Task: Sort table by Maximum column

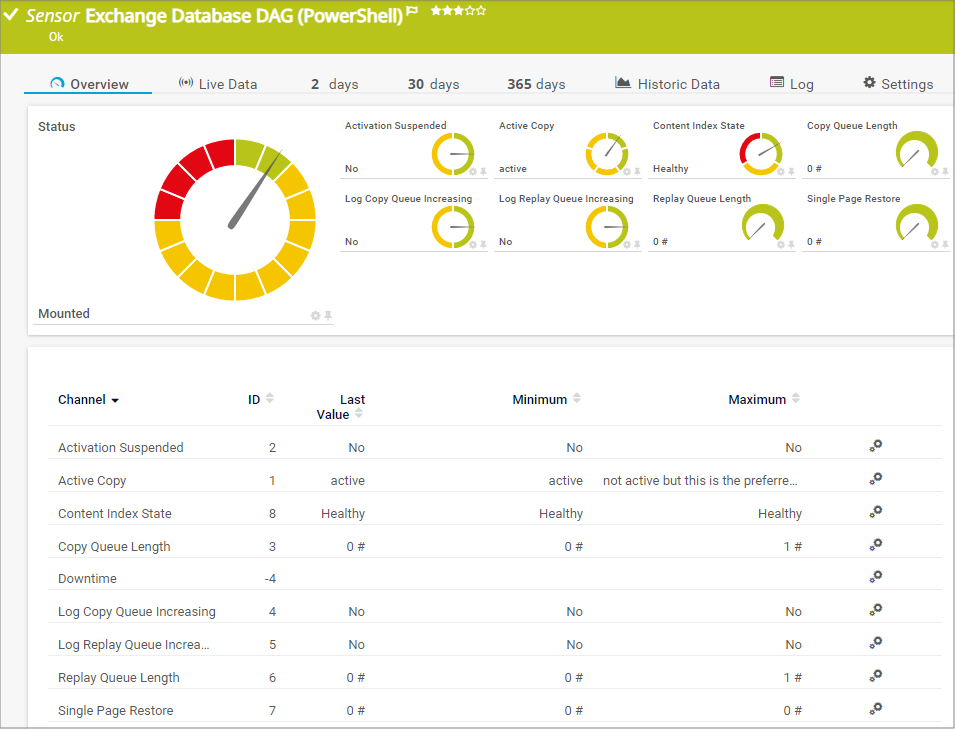Action: pyautogui.click(x=796, y=399)
